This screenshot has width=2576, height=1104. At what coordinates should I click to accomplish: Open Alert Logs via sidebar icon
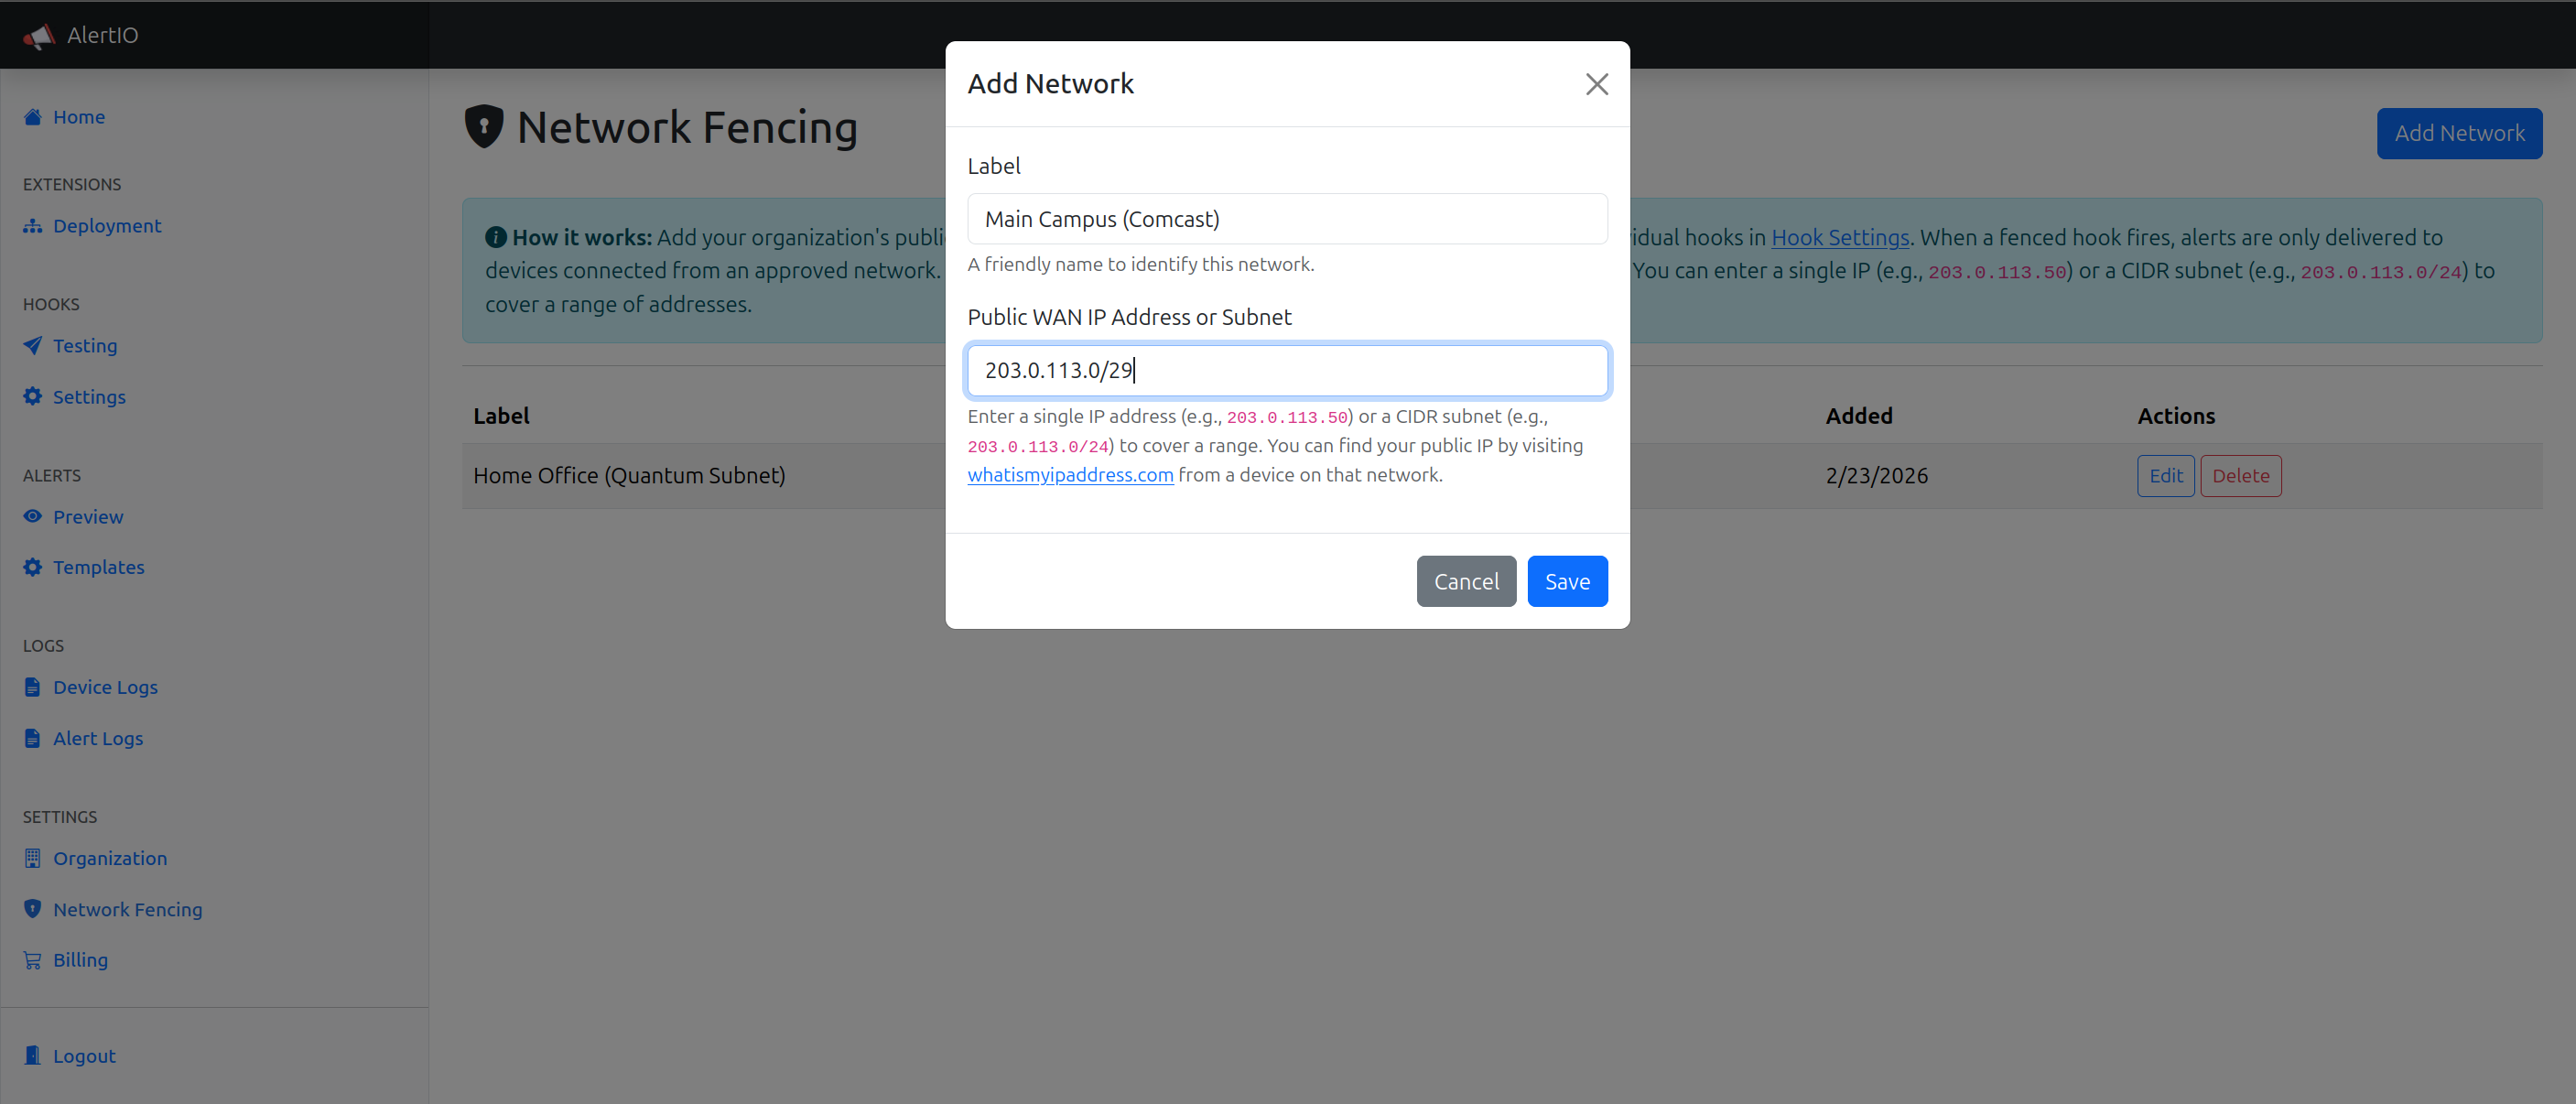coord(32,738)
